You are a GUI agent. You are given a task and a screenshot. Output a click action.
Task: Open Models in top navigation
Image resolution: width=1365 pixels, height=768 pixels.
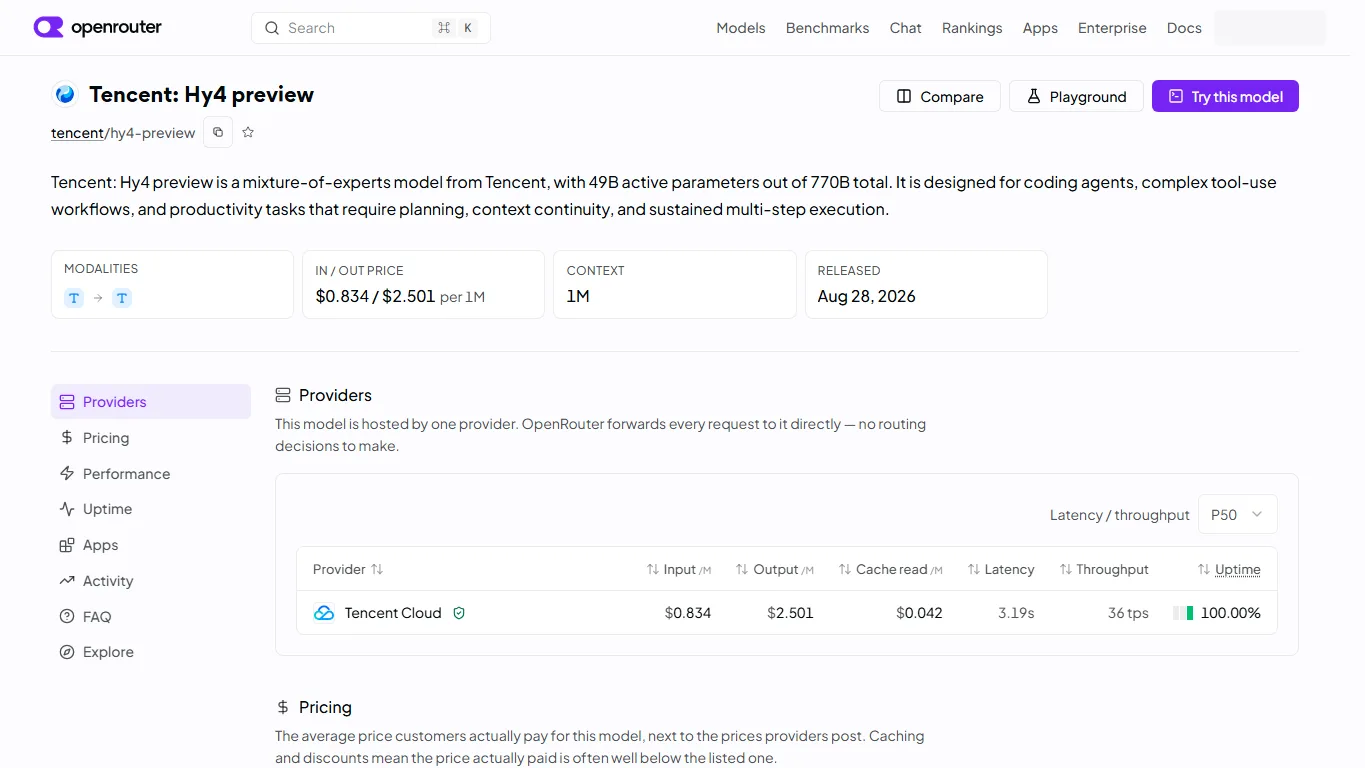pyautogui.click(x=741, y=28)
